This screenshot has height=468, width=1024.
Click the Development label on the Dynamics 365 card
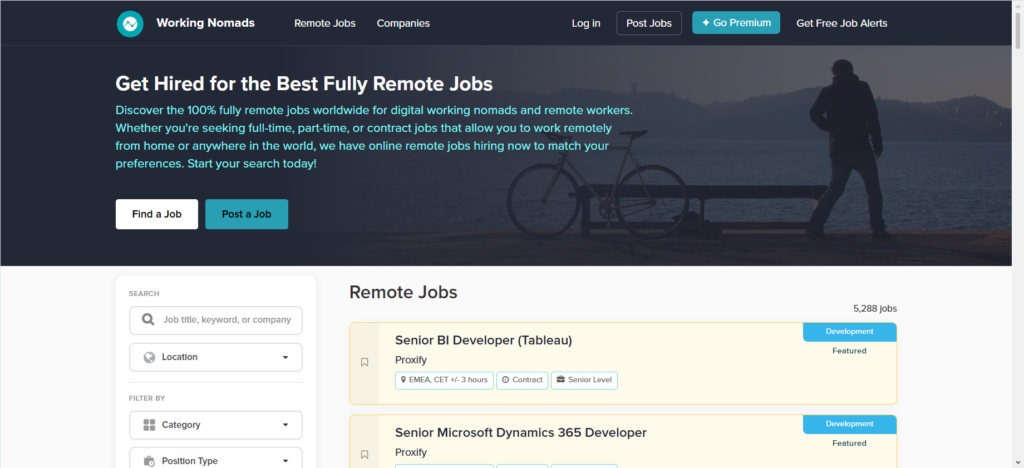coord(850,424)
